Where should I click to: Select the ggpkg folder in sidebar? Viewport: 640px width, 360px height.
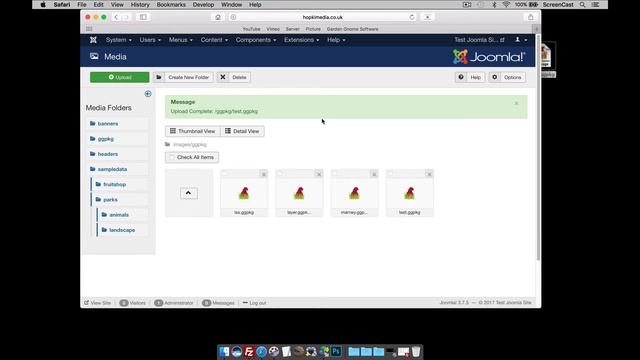[x=106, y=139]
